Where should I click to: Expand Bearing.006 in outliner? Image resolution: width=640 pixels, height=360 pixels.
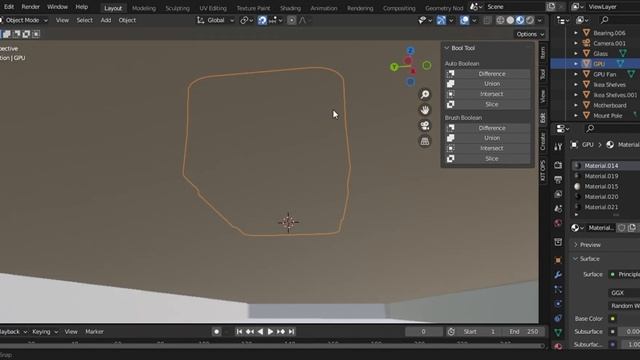tap(576, 33)
